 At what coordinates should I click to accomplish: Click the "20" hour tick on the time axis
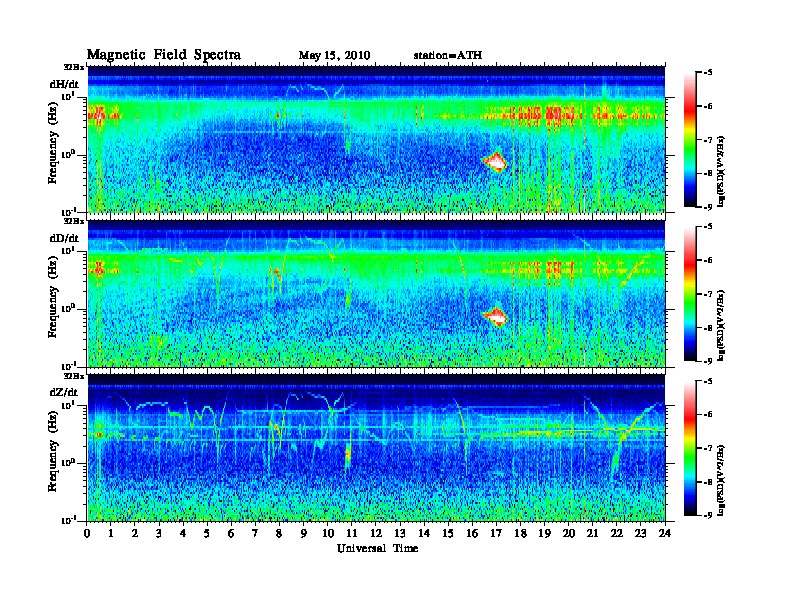pyautogui.click(x=569, y=533)
